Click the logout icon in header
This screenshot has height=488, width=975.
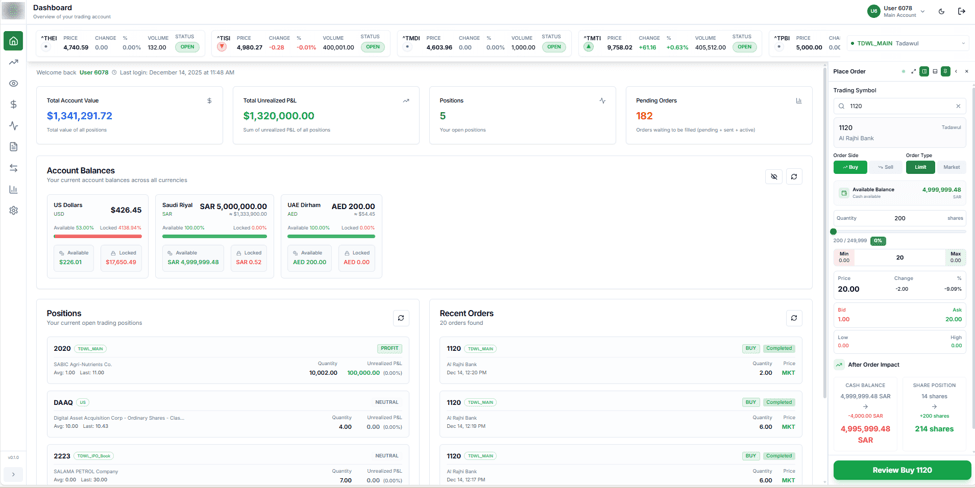tap(961, 11)
